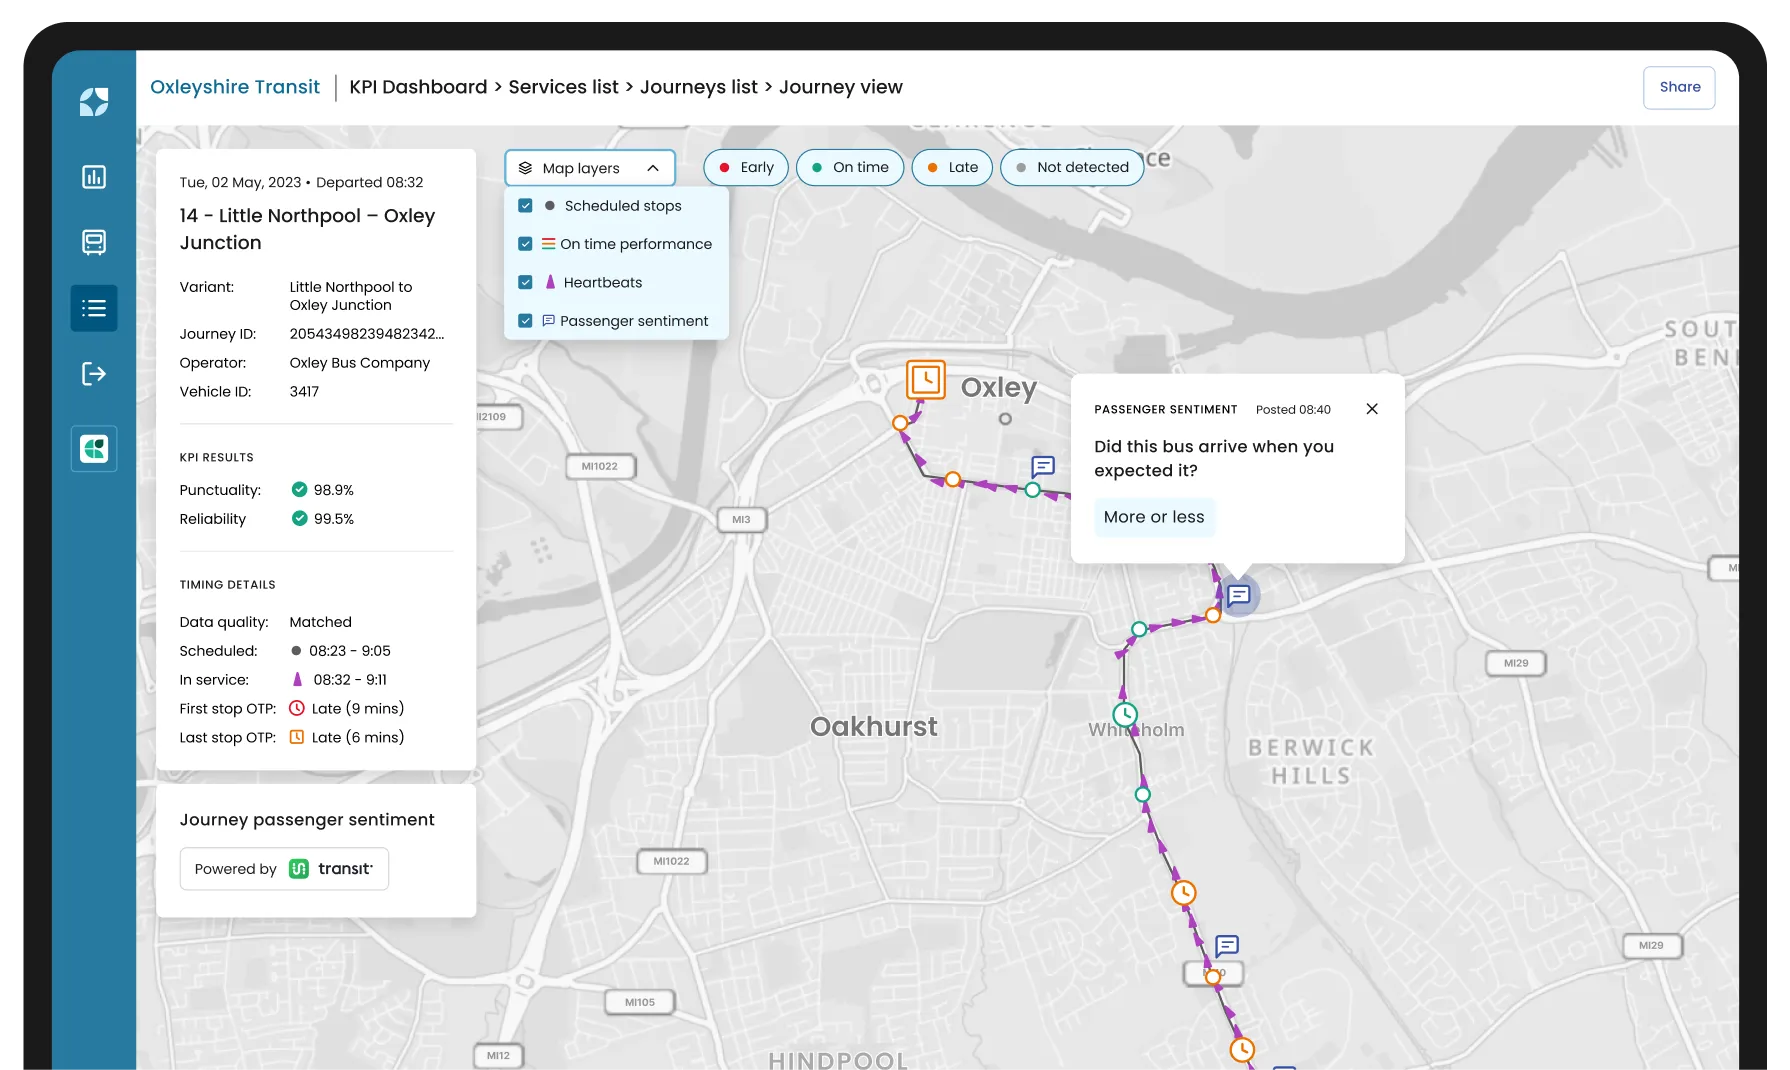Image resolution: width=1790 pixels, height=1070 pixels.
Task: Click the Oxleyshire Transit title link
Action: (235, 87)
